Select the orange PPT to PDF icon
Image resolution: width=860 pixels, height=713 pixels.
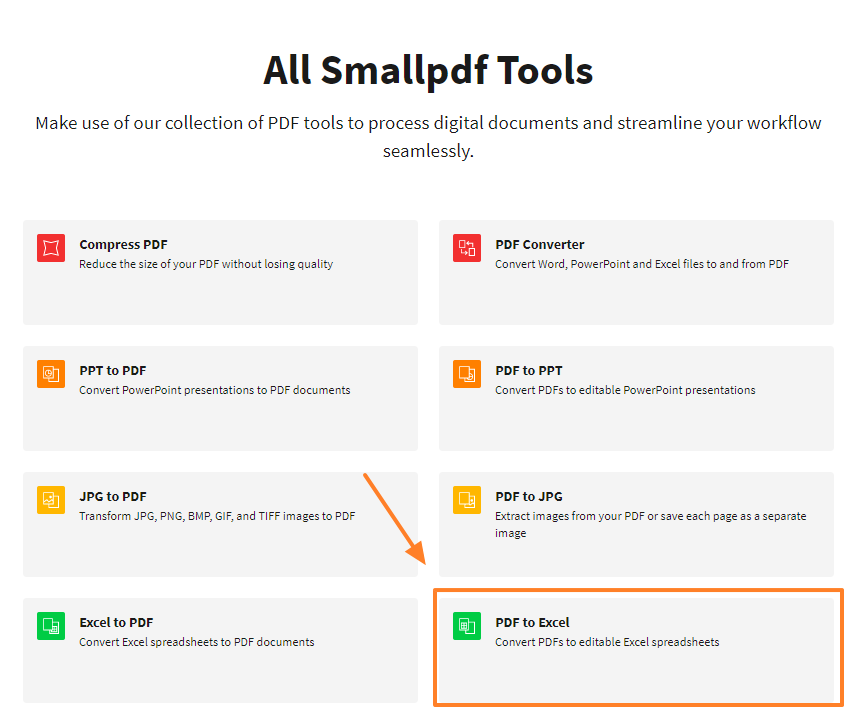51,374
